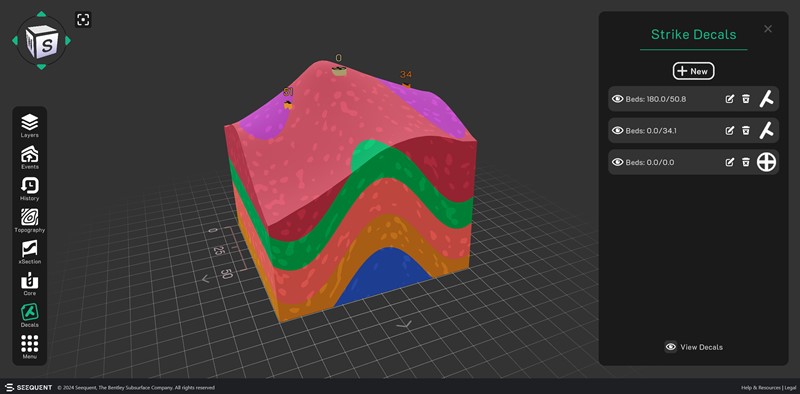This screenshot has height=394, width=800.
Task: Click the orientation cube S face
Action: click(47, 46)
